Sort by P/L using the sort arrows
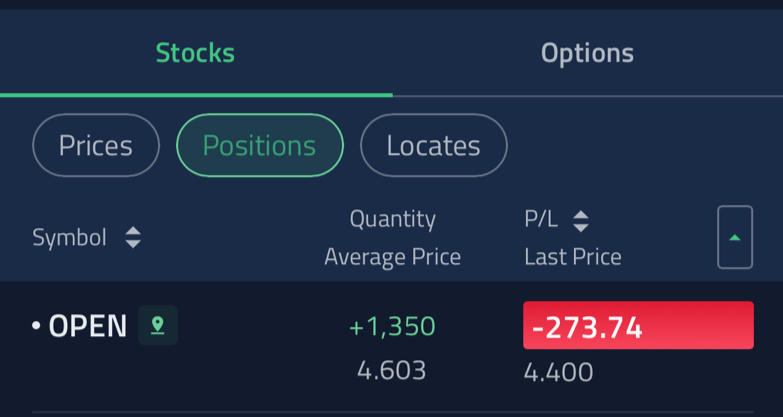783x417 pixels. 580,221
